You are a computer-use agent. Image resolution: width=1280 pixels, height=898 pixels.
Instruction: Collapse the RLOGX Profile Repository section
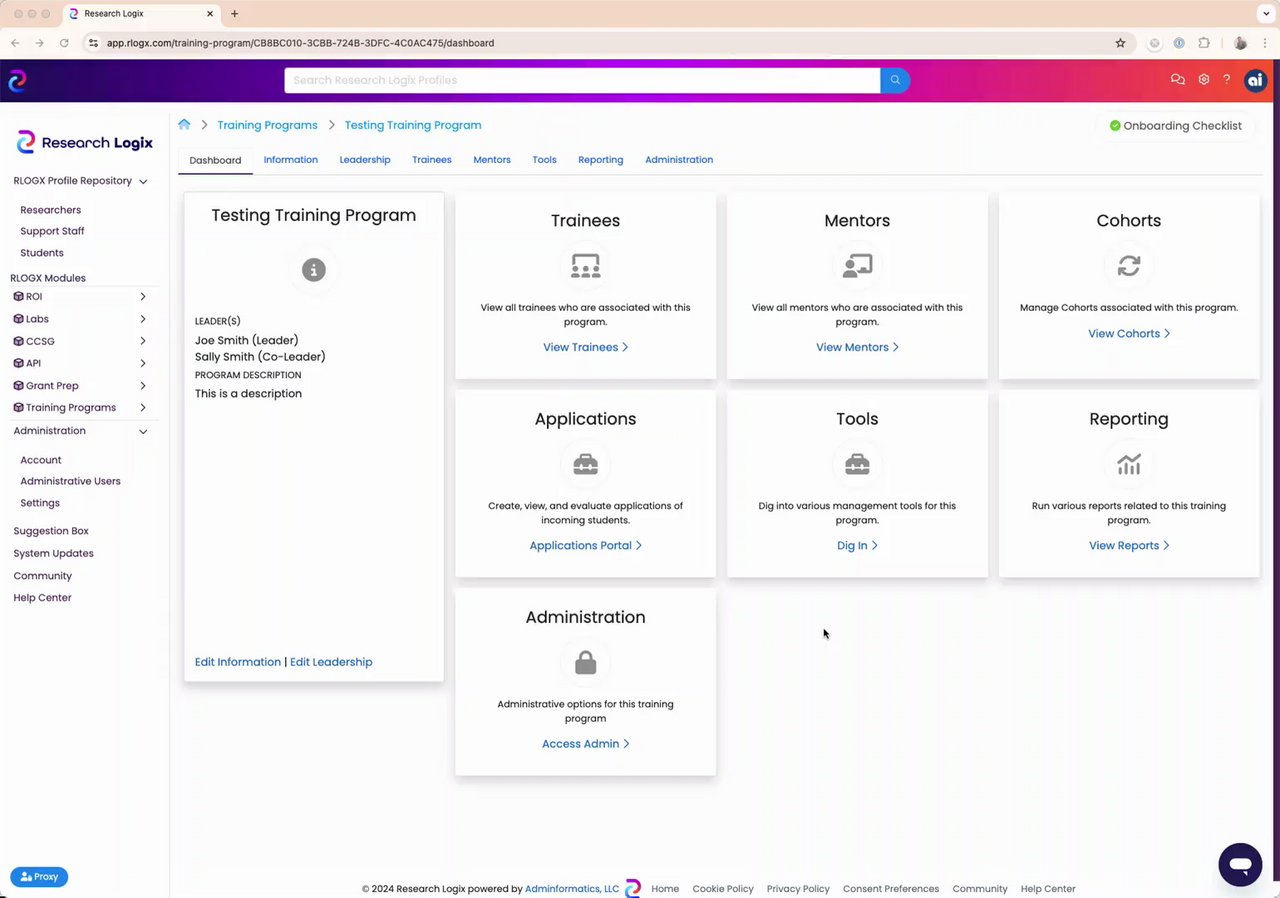point(143,182)
